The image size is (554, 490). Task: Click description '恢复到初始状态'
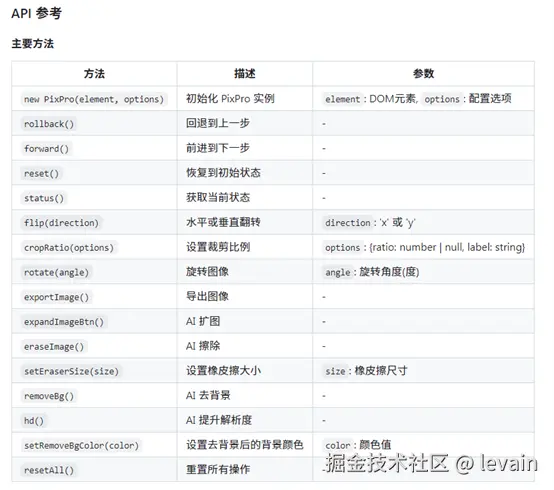point(223,173)
